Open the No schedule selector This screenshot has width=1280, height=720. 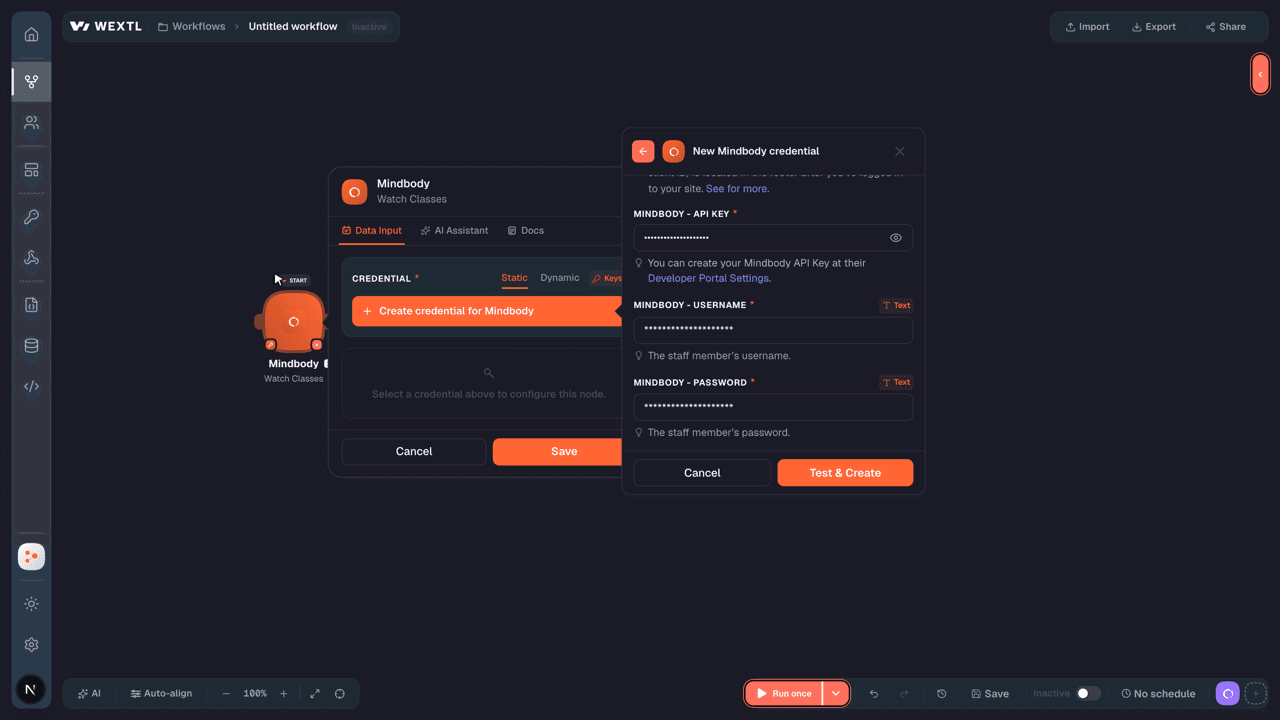pyautogui.click(x=1158, y=693)
